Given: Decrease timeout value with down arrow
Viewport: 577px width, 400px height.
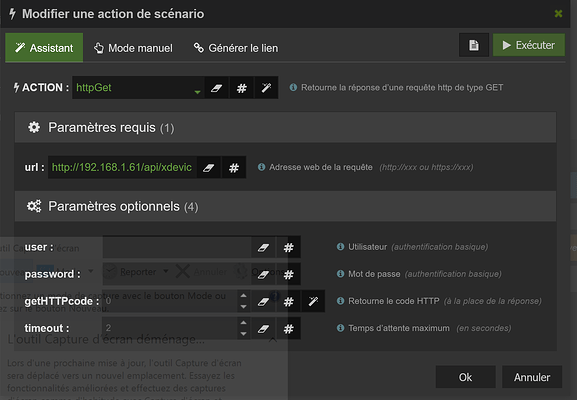Looking at the screenshot, I should (243, 334).
